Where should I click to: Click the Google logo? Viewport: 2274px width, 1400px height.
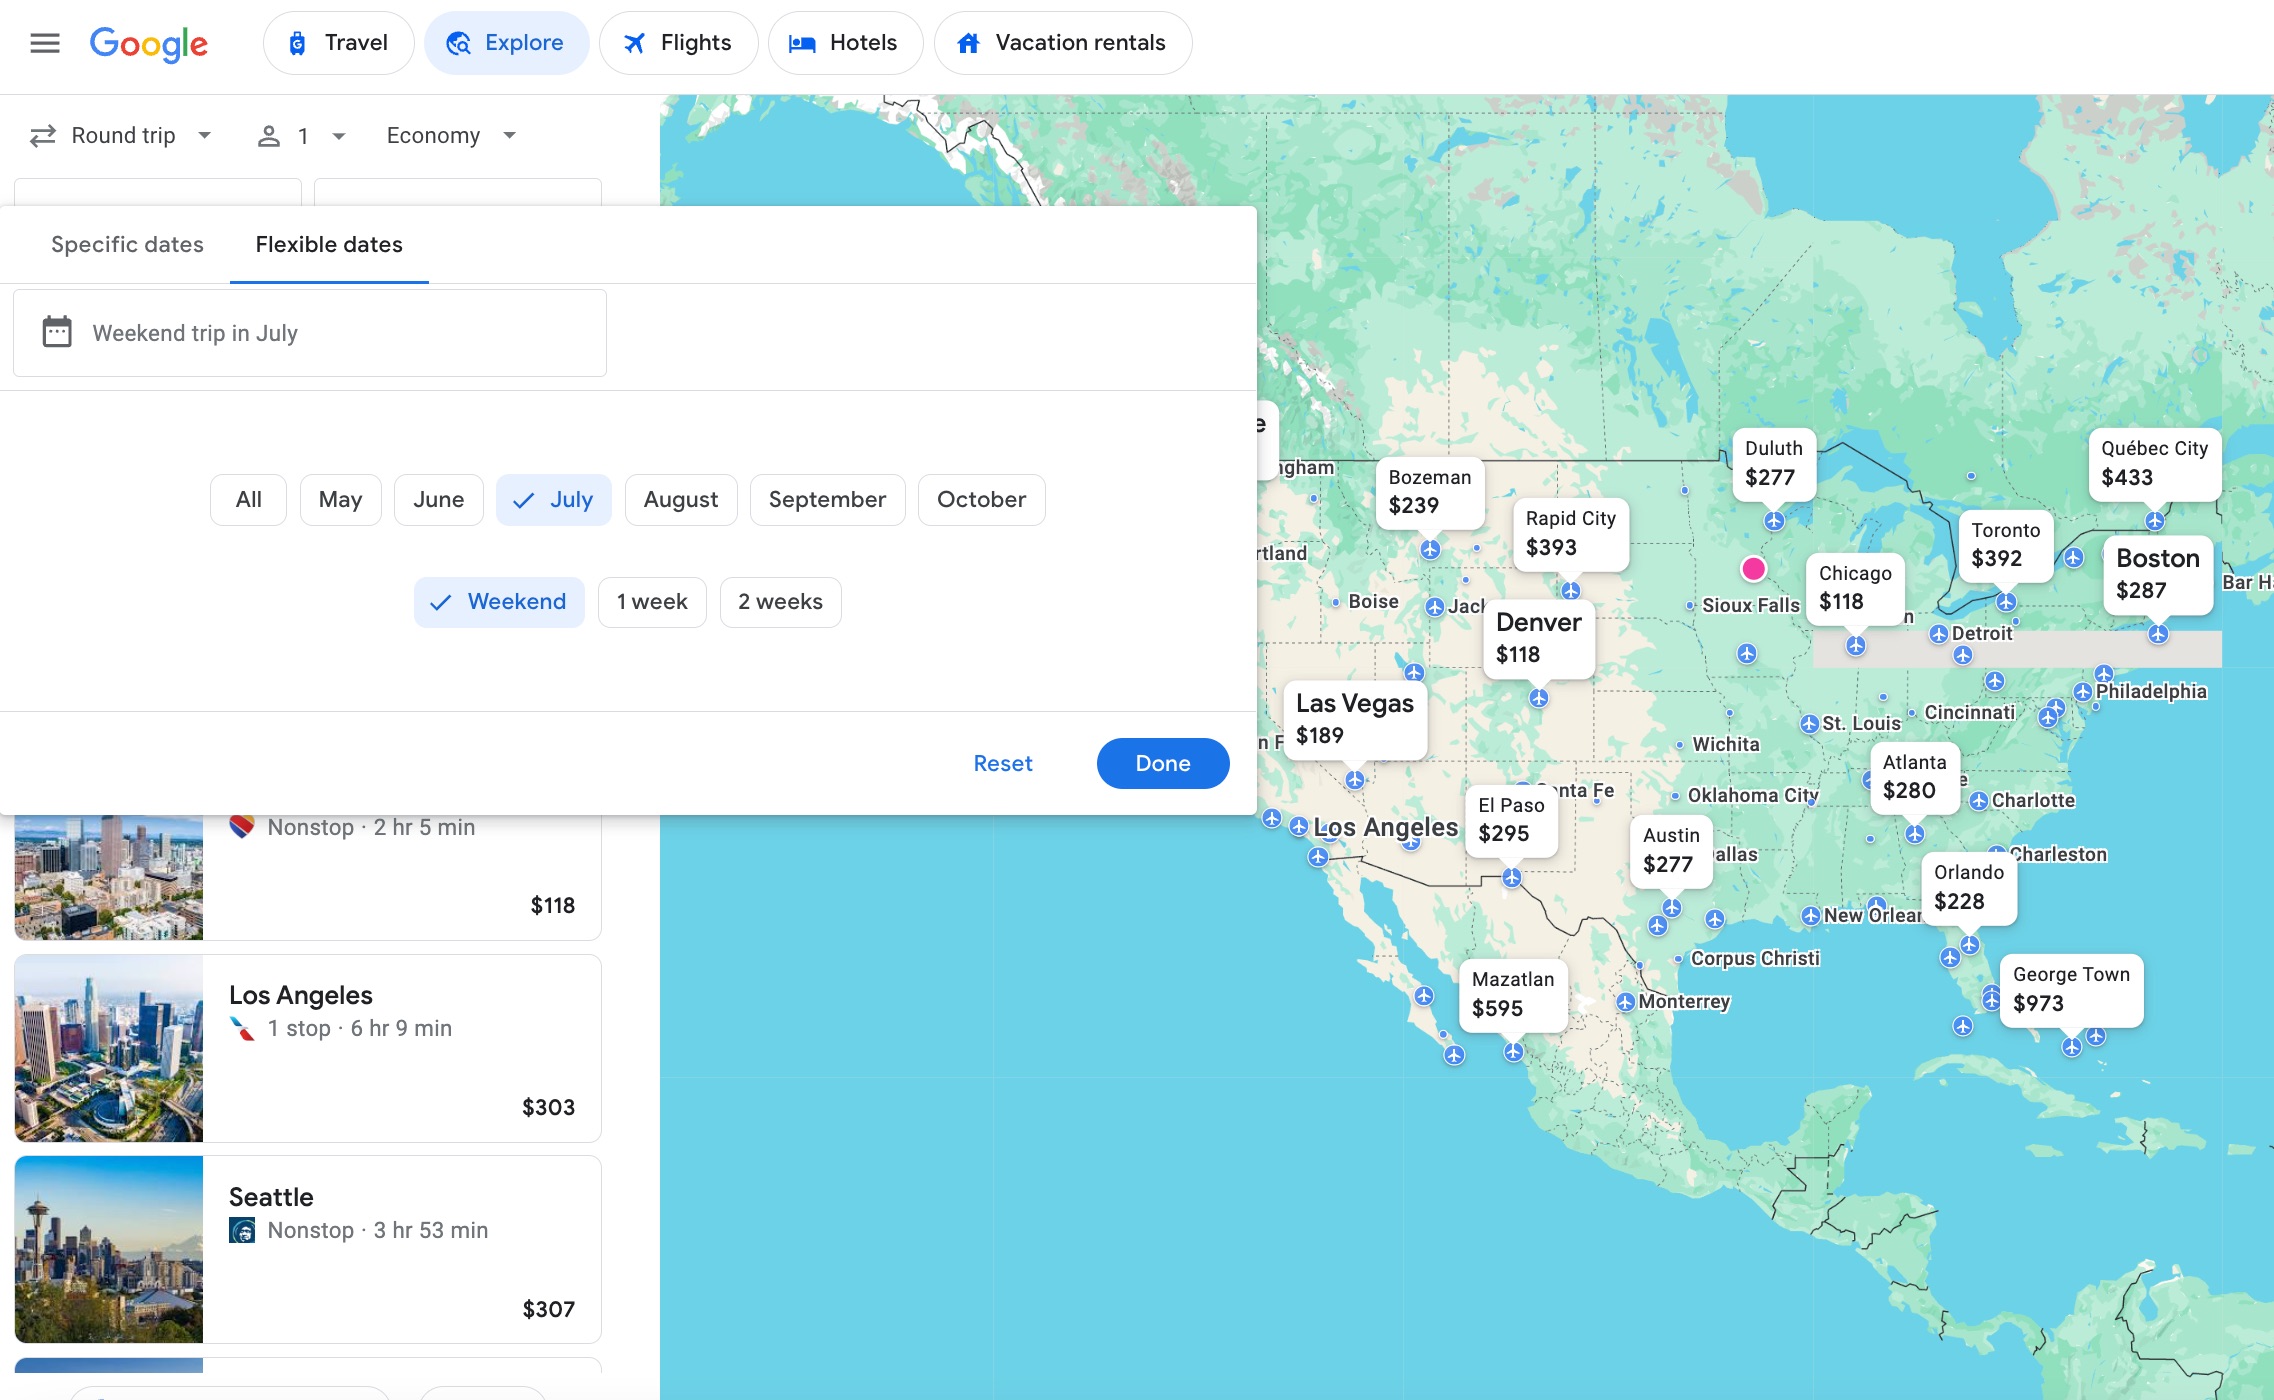148,43
